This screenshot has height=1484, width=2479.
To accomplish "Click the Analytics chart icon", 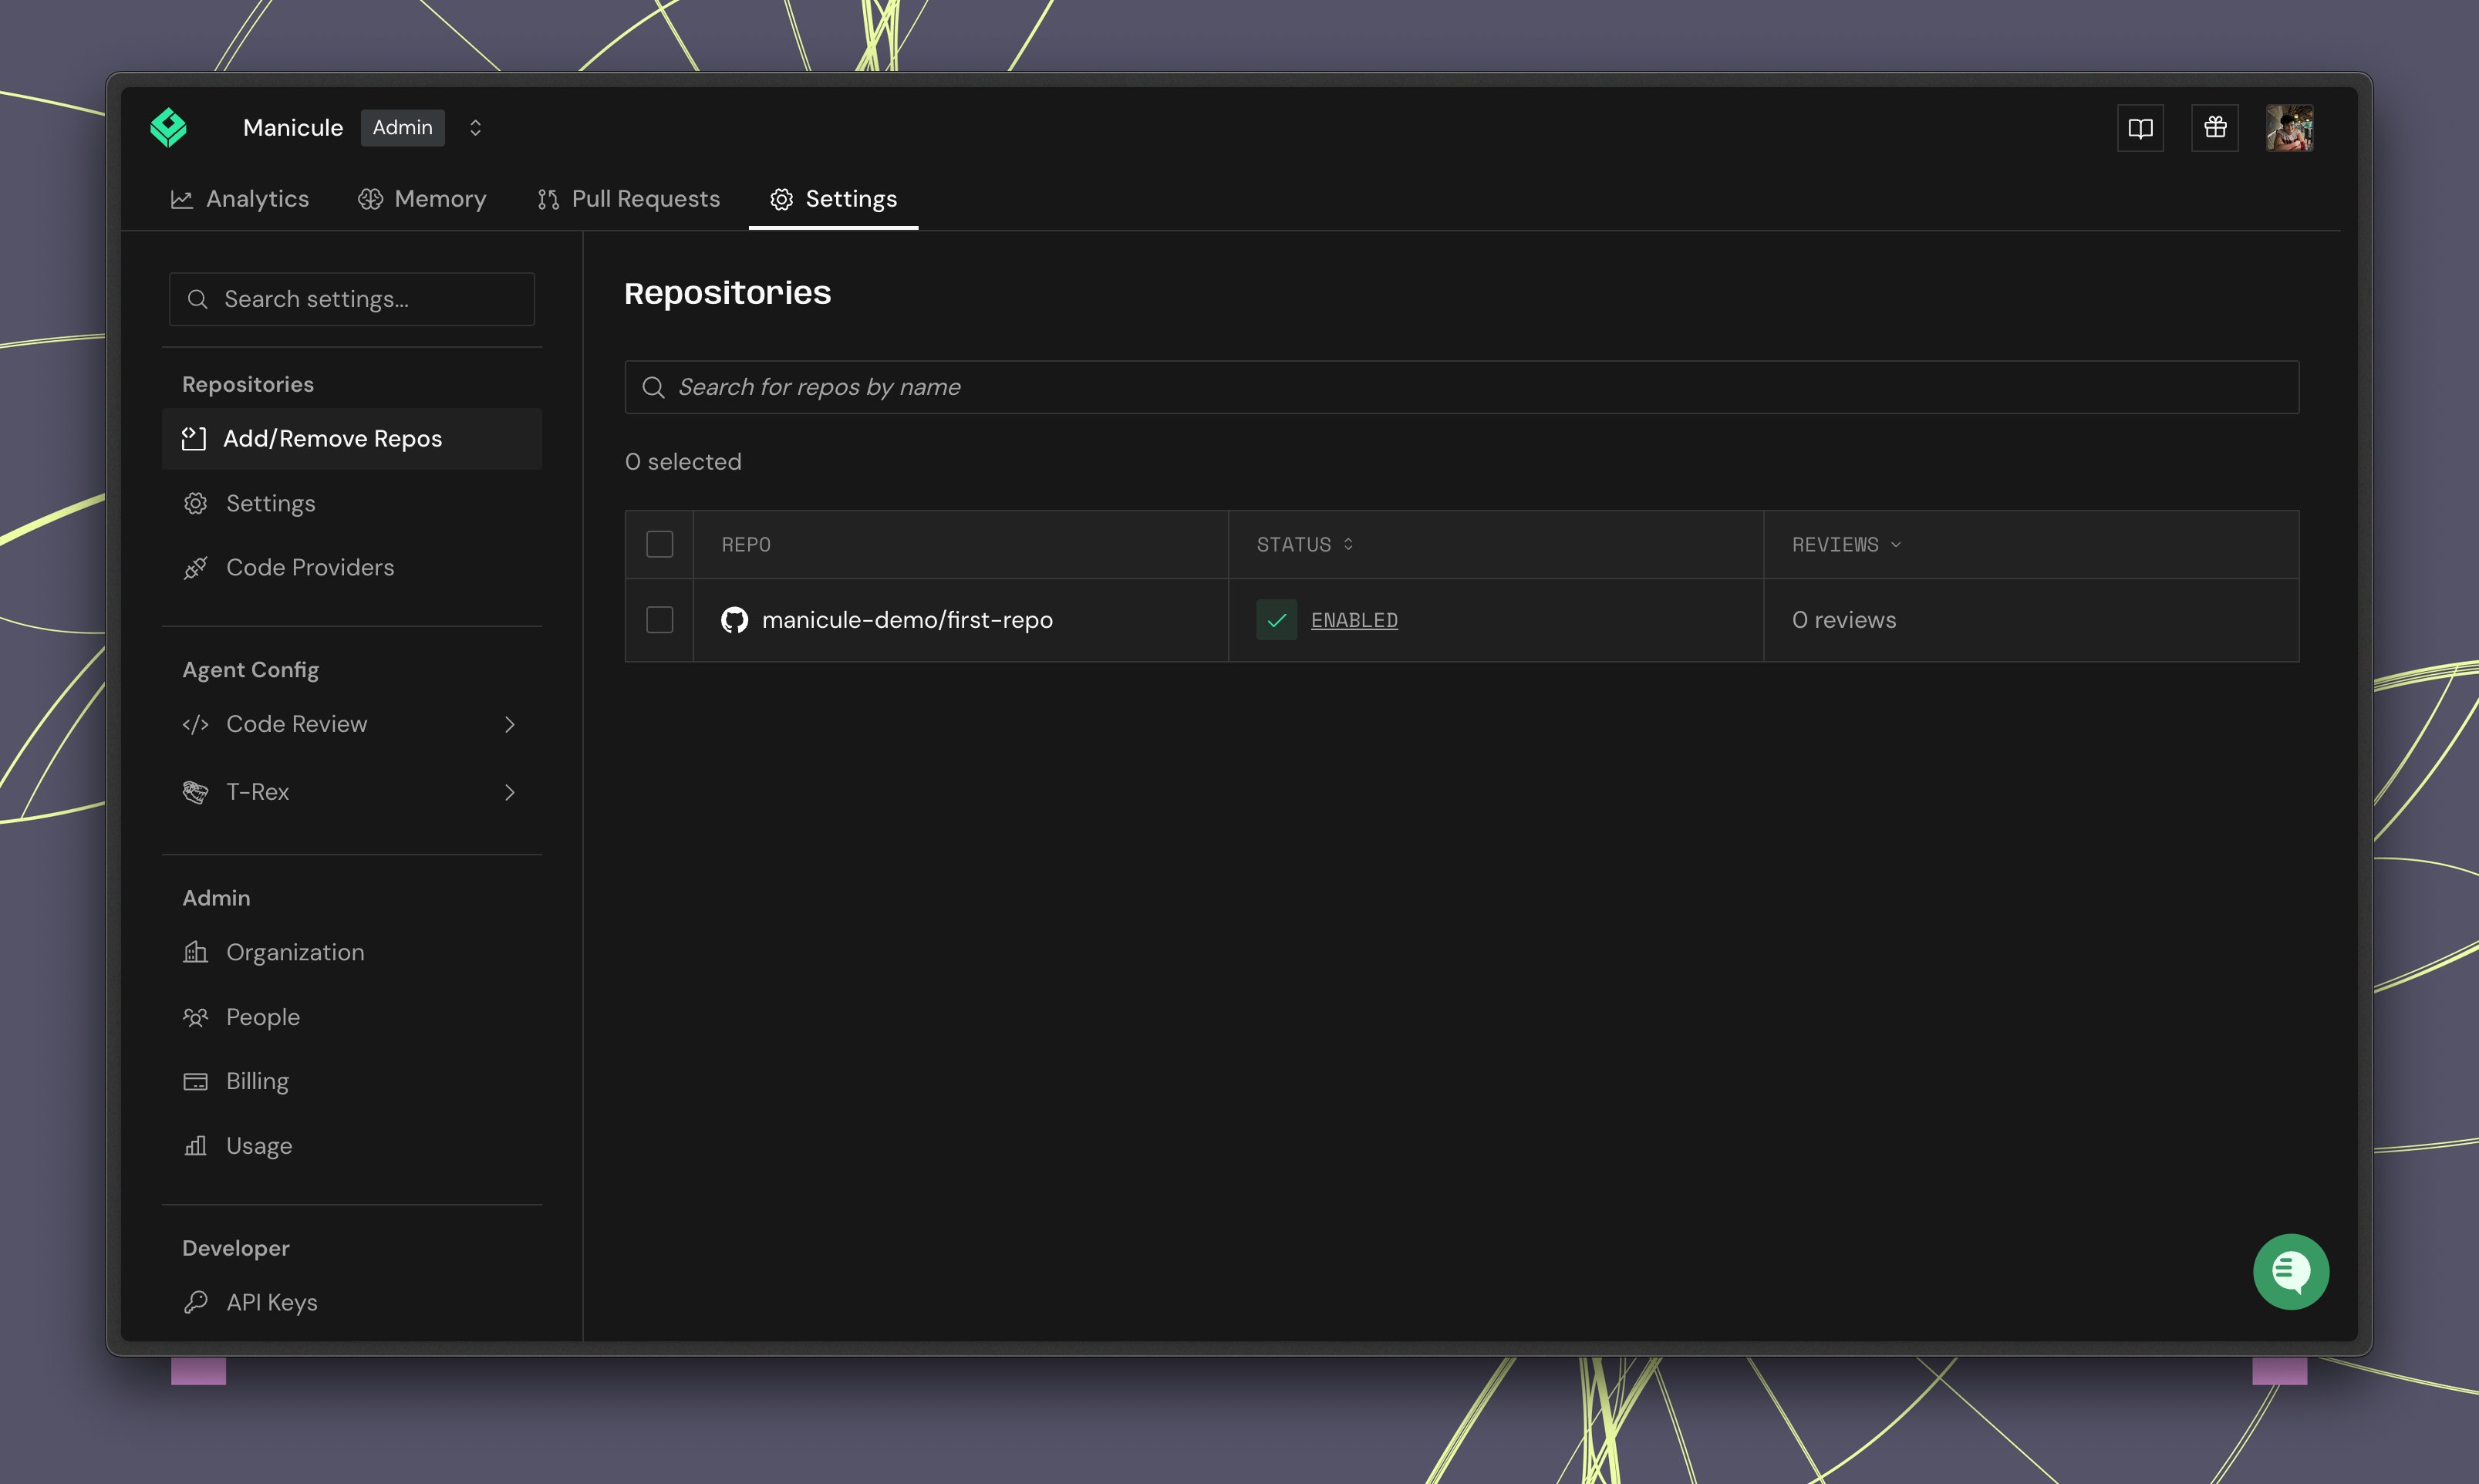I will pos(181,199).
